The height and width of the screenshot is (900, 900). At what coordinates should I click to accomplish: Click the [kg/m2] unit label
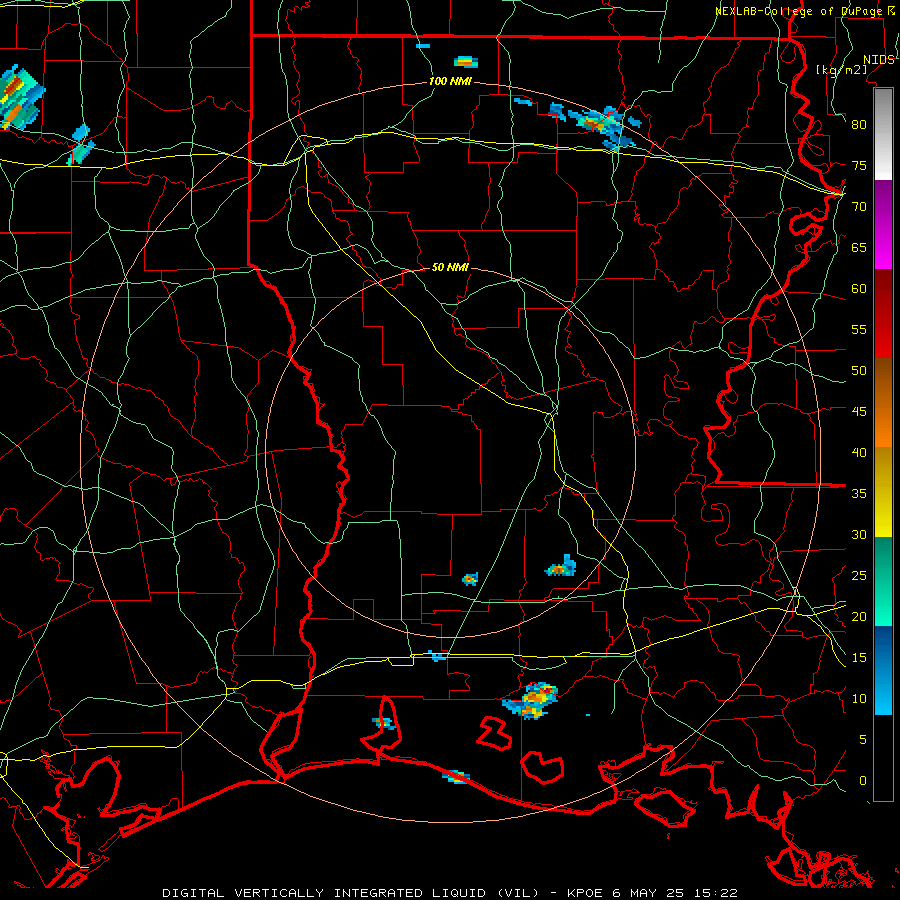click(x=841, y=70)
